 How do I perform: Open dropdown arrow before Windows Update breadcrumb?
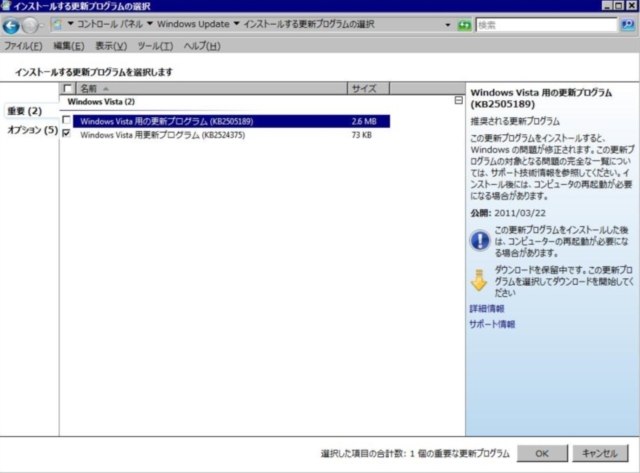coord(150,24)
